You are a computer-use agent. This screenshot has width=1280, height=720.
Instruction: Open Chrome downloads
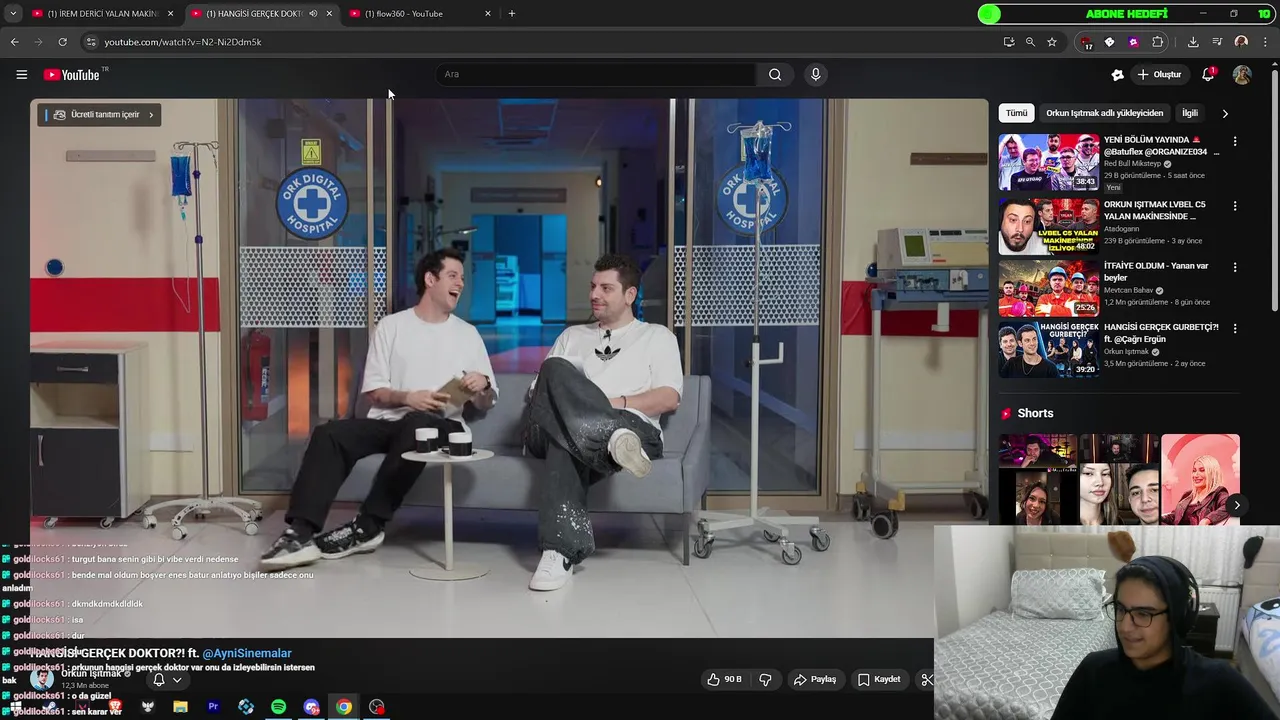click(1193, 42)
